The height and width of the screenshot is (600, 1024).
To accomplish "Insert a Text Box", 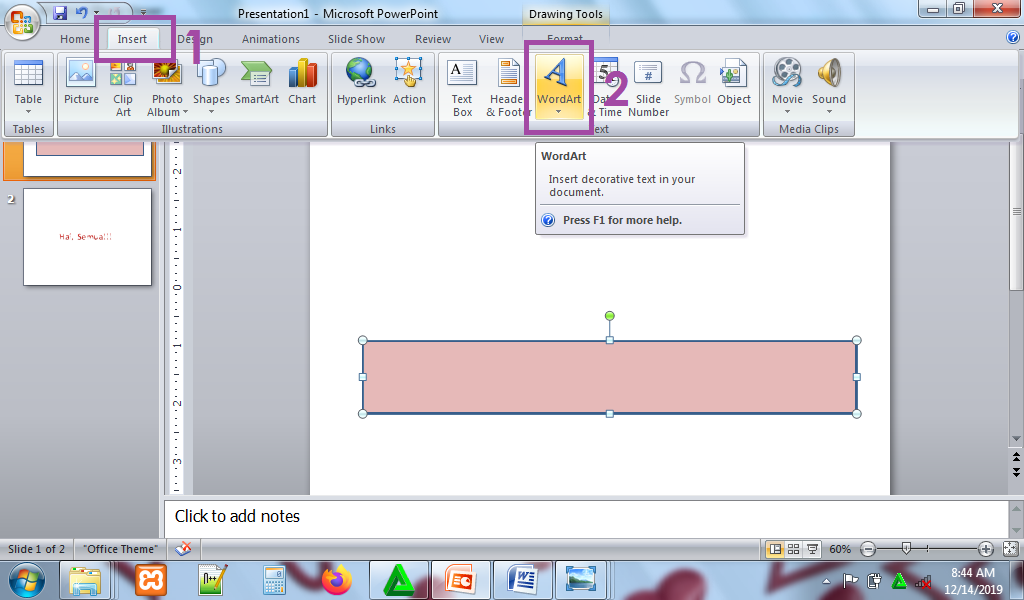I will tap(462, 87).
